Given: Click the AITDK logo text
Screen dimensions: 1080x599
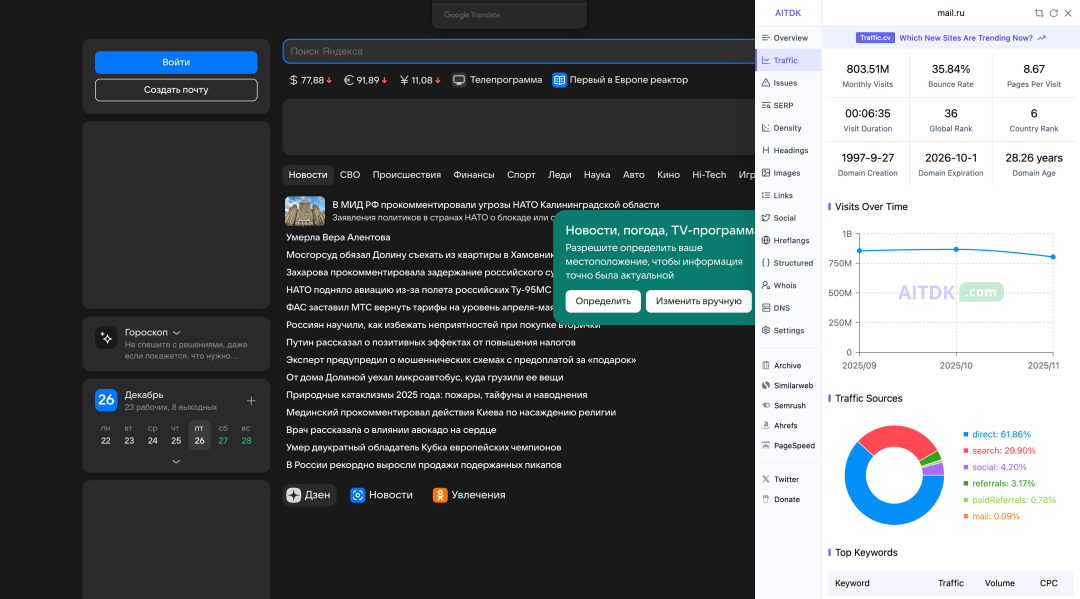Looking at the screenshot, I should click(x=788, y=13).
